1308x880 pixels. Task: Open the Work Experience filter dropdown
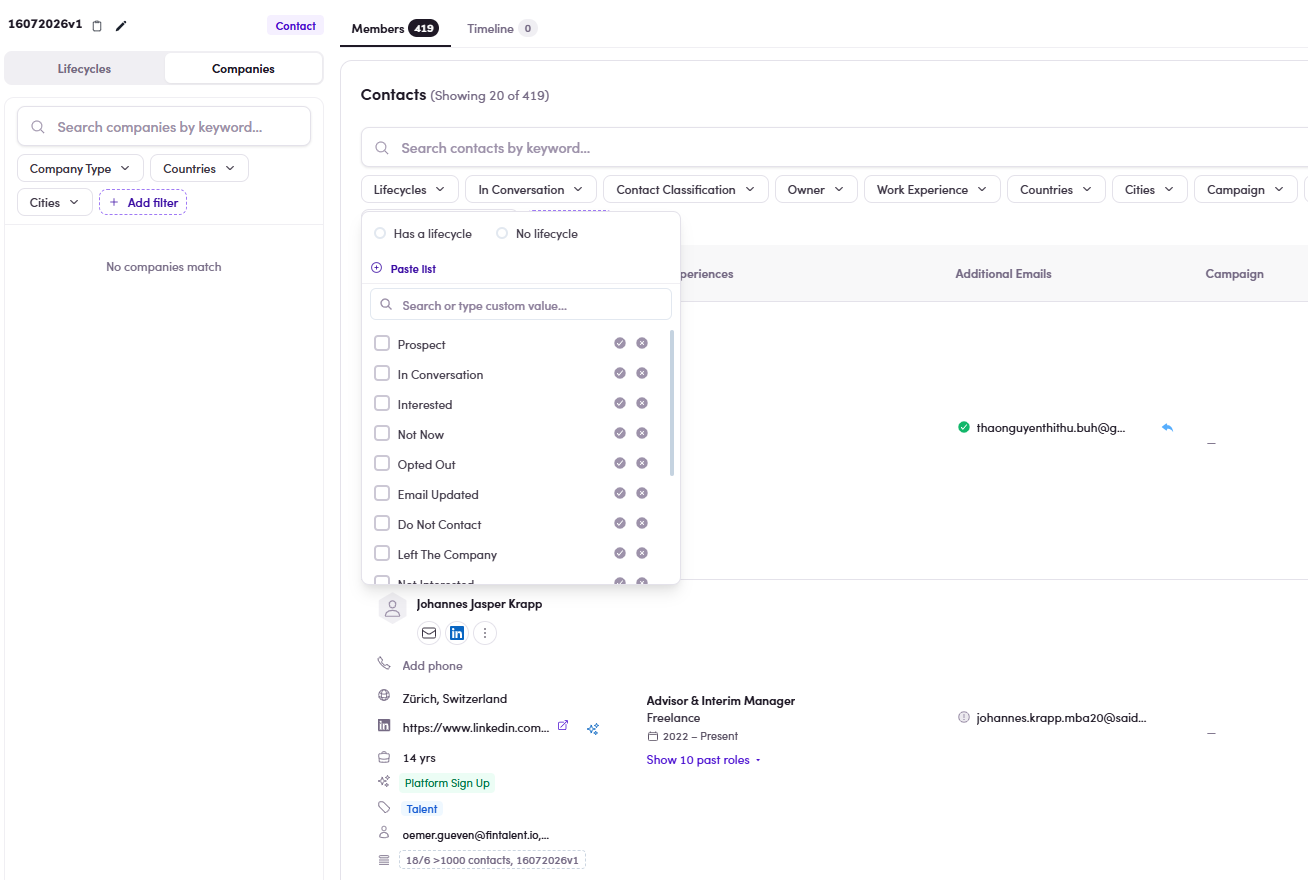pyautogui.click(x=932, y=189)
